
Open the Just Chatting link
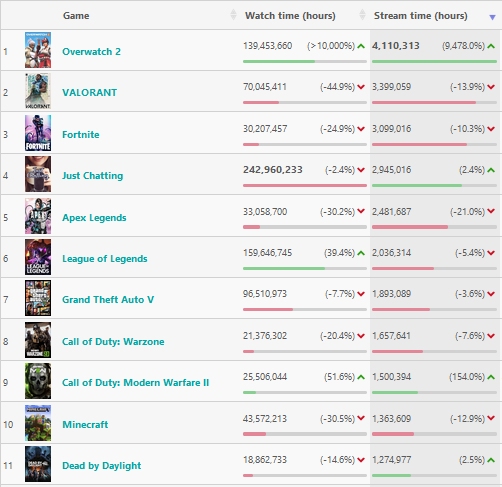click(x=92, y=176)
